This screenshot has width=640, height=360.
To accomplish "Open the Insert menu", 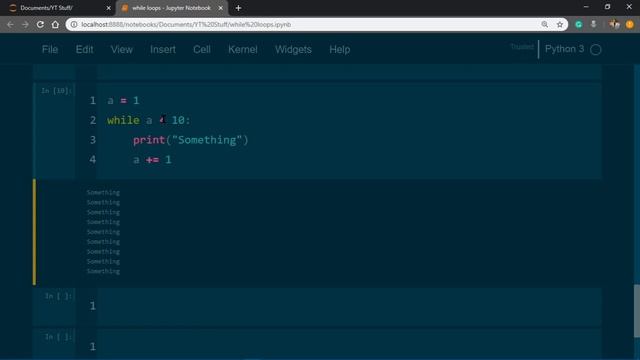I will [163, 49].
